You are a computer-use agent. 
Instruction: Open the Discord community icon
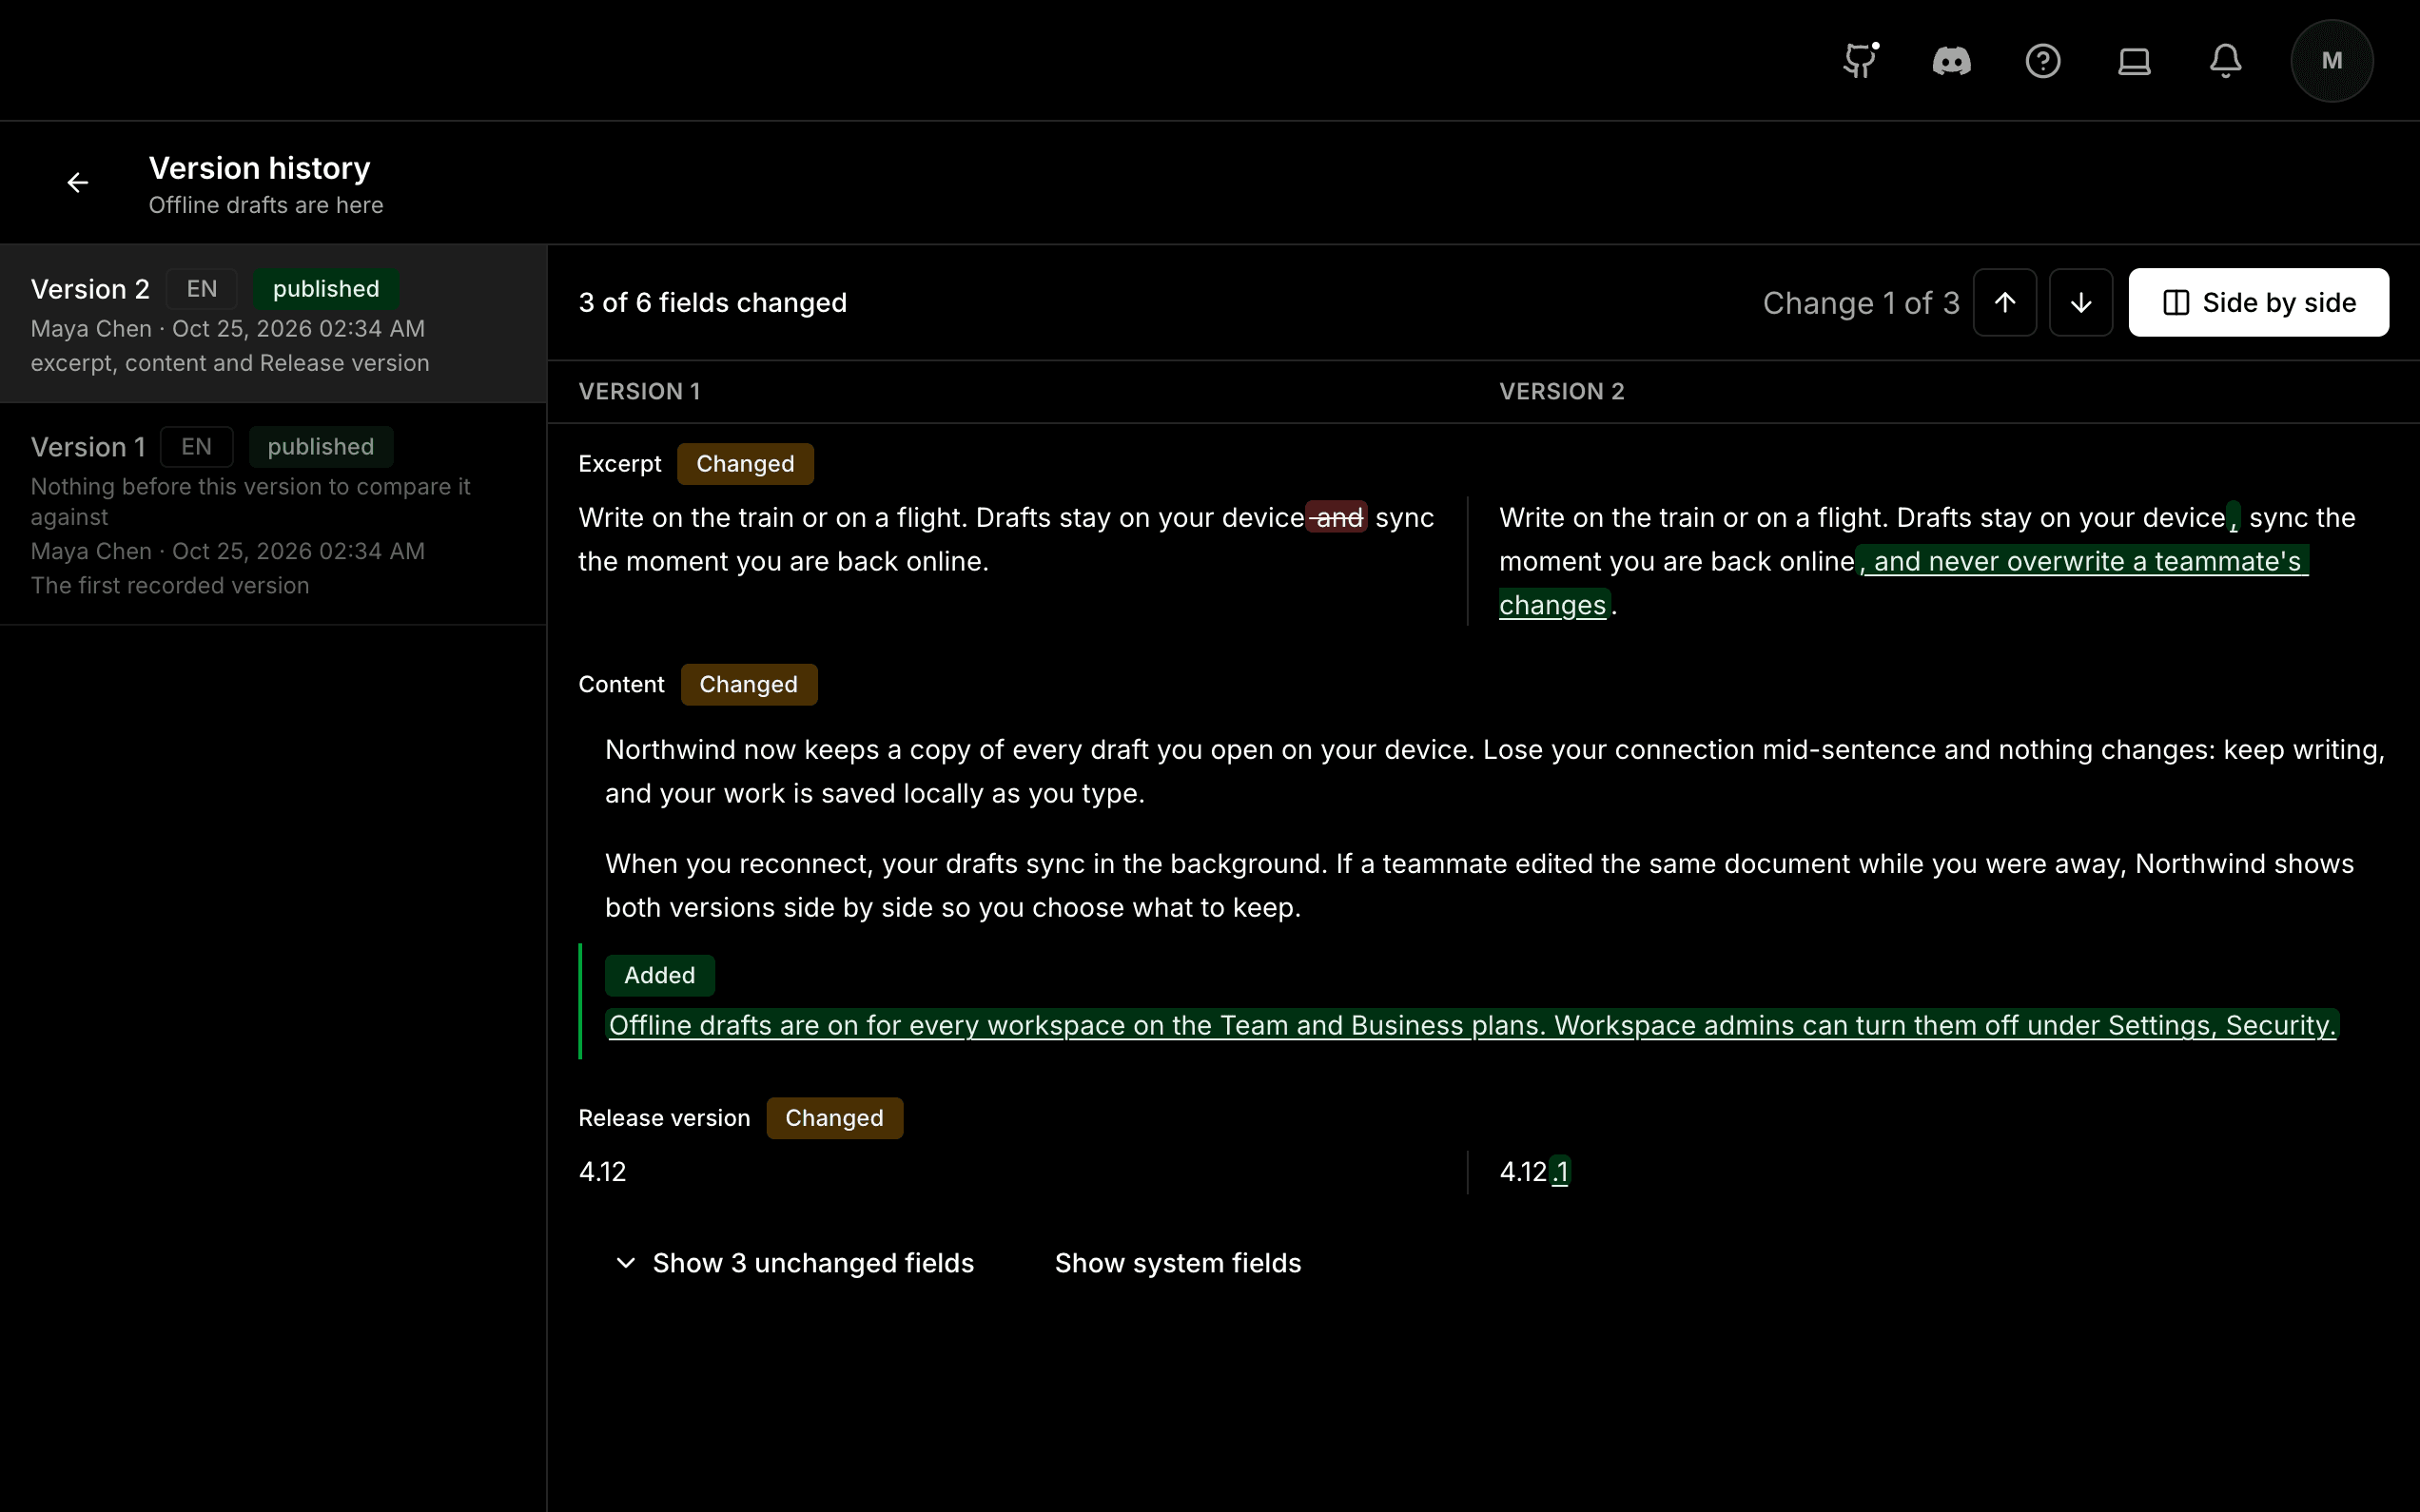pyautogui.click(x=1951, y=61)
